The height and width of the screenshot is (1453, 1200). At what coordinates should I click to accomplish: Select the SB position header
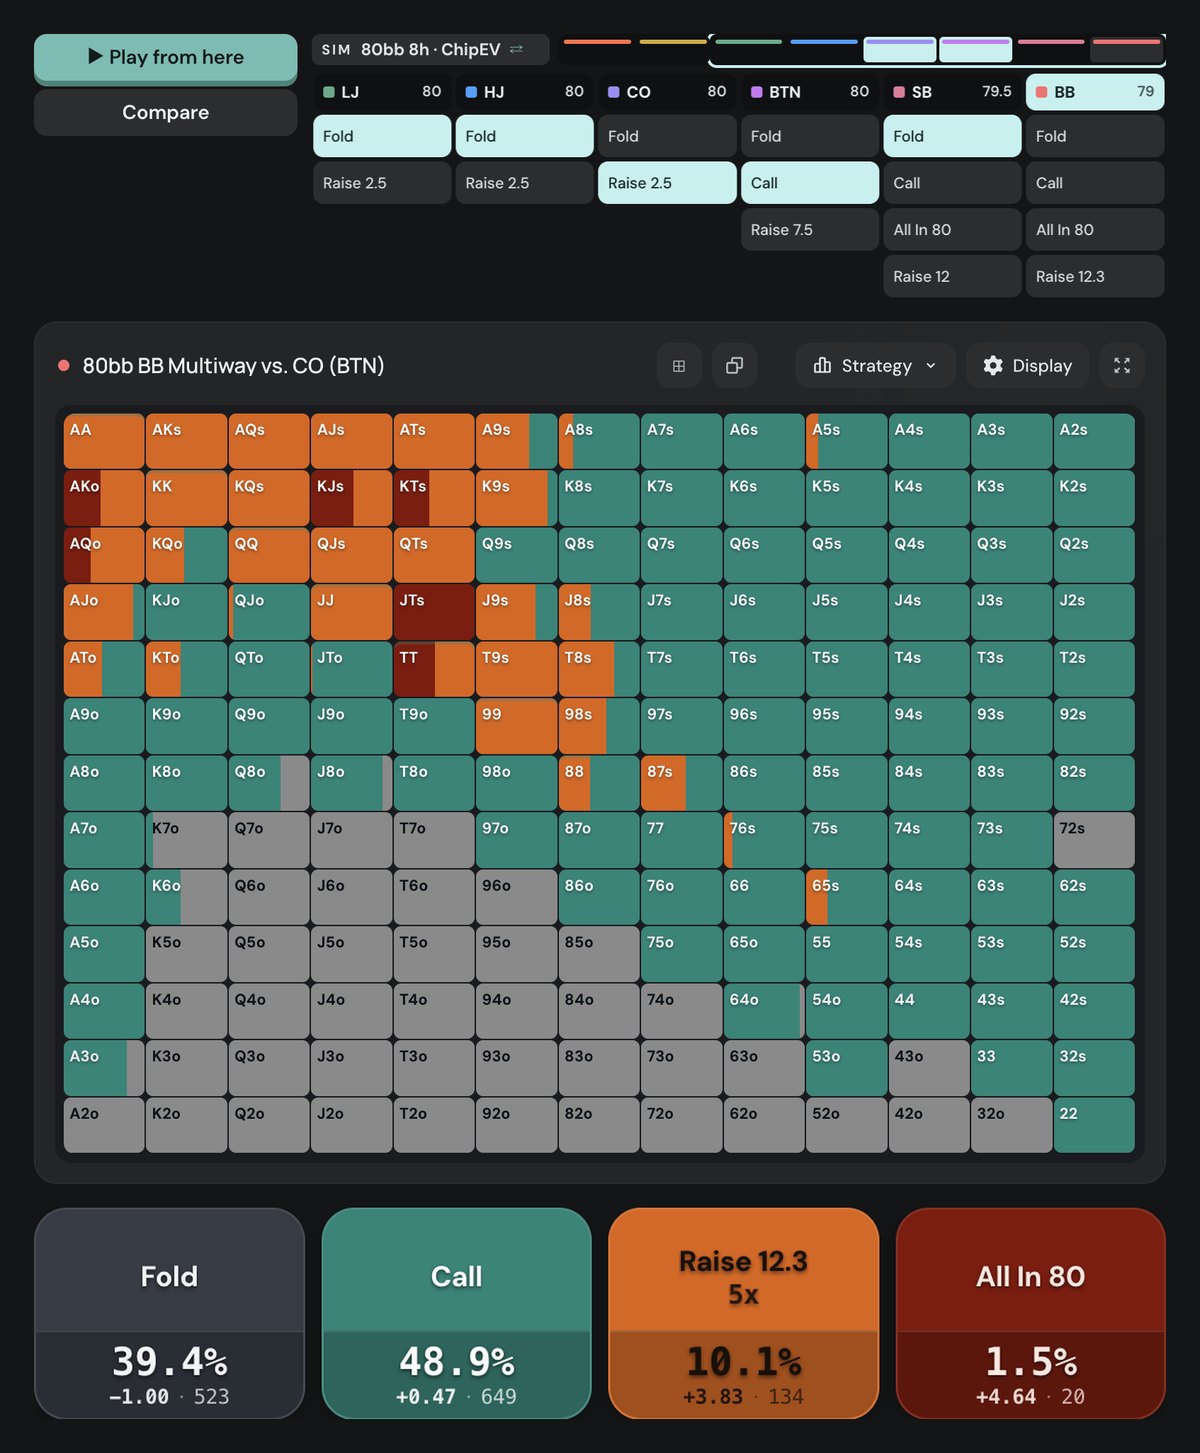point(952,92)
